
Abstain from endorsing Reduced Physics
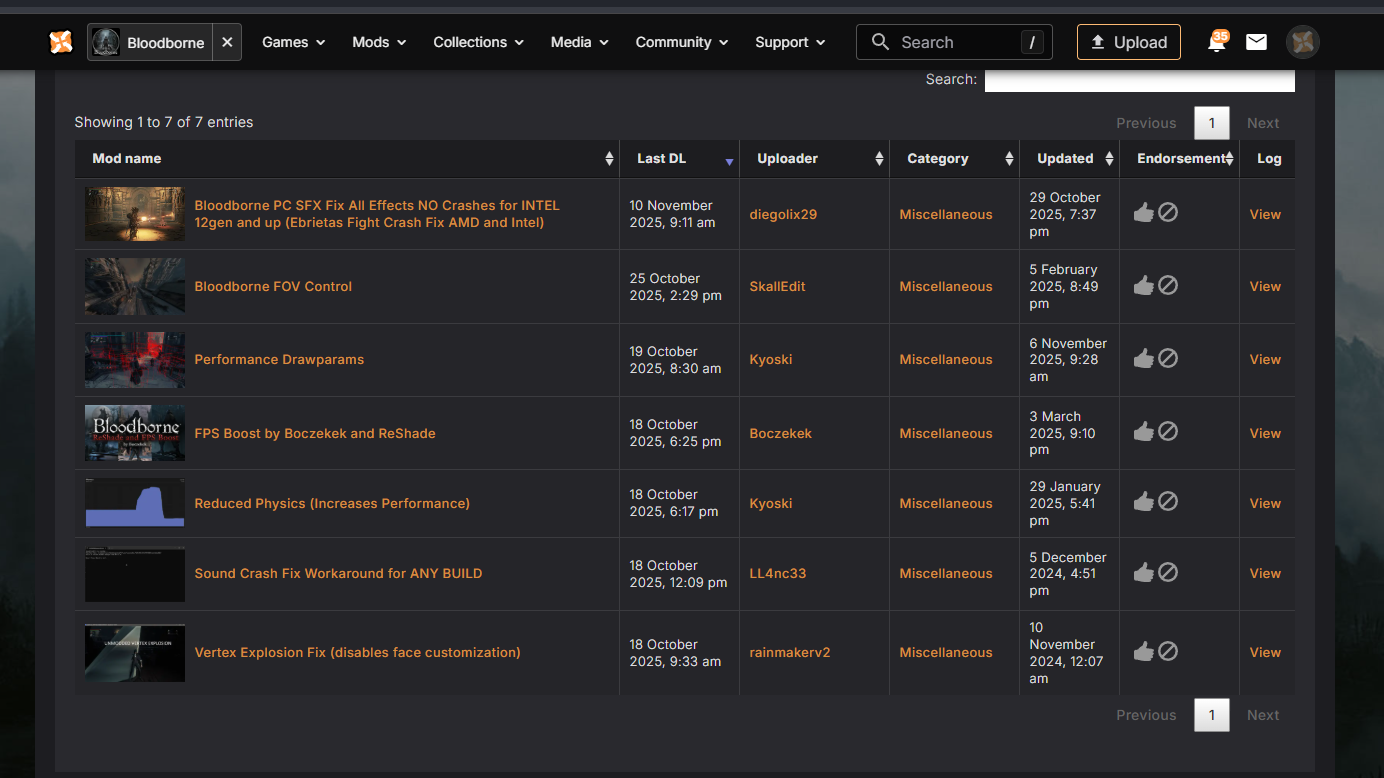1168,502
